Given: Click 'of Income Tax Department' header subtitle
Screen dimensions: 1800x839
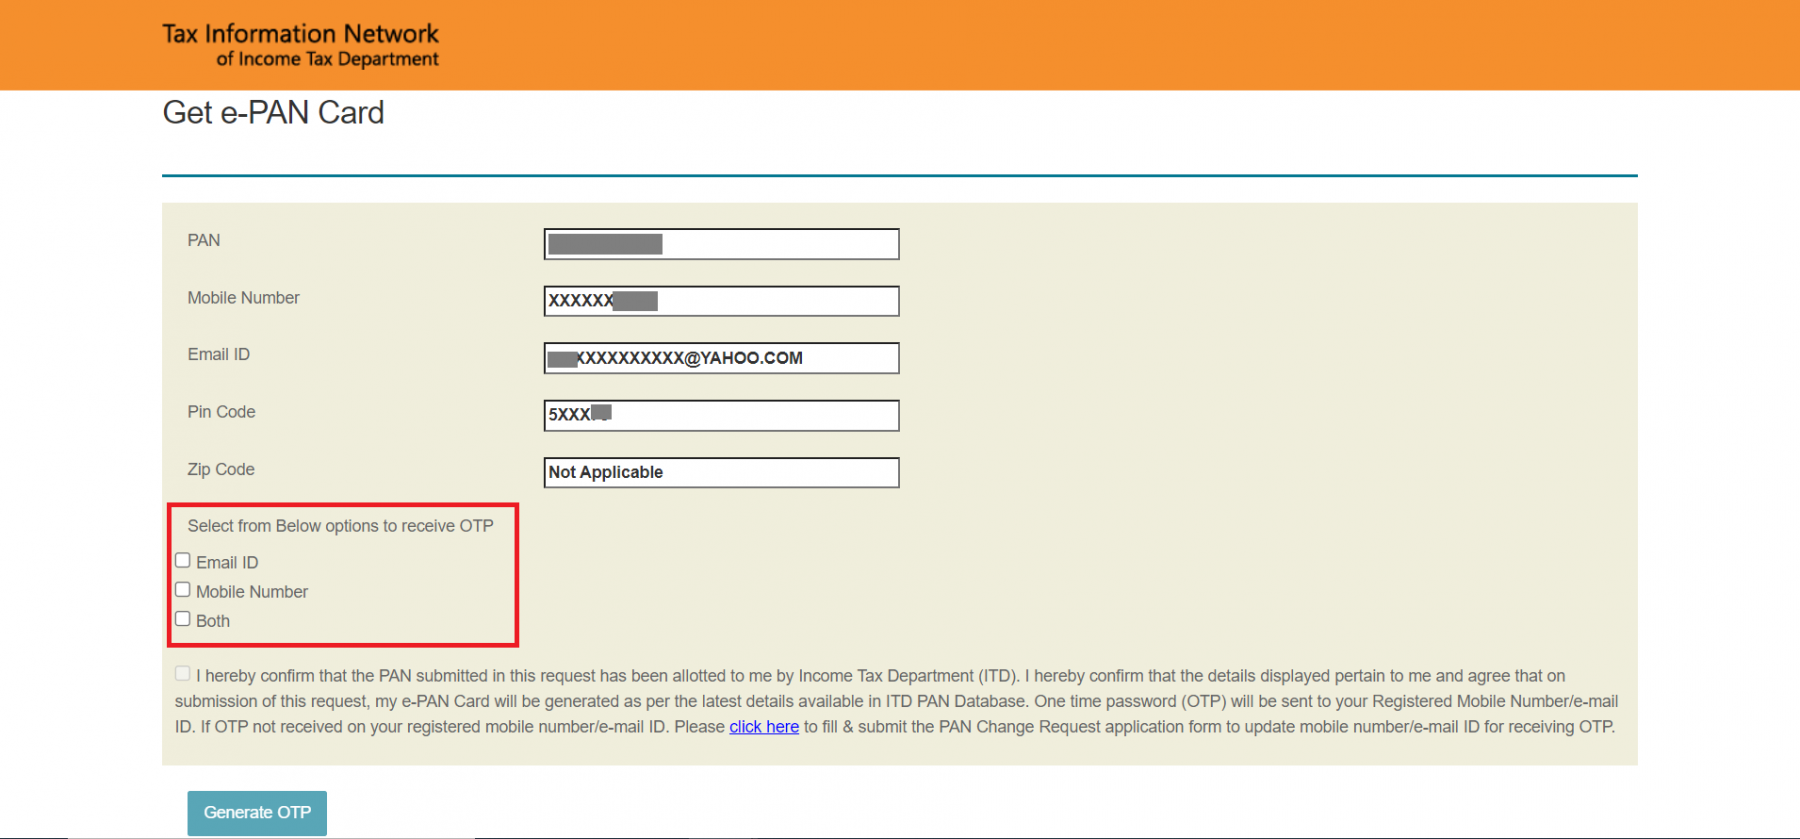Looking at the screenshot, I should (327, 60).
